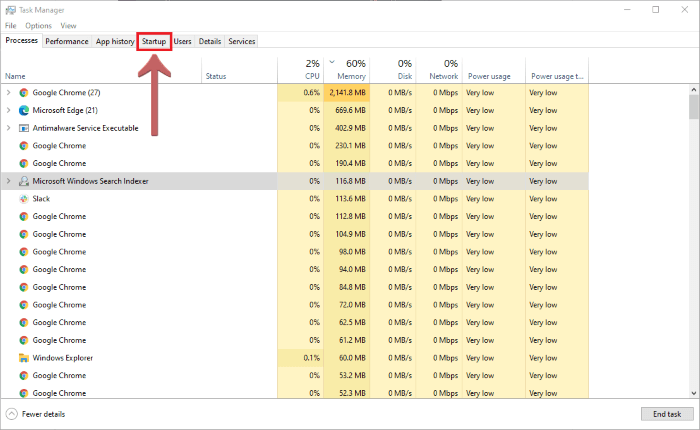Select the Windows Explorer process row

point(295,358)
